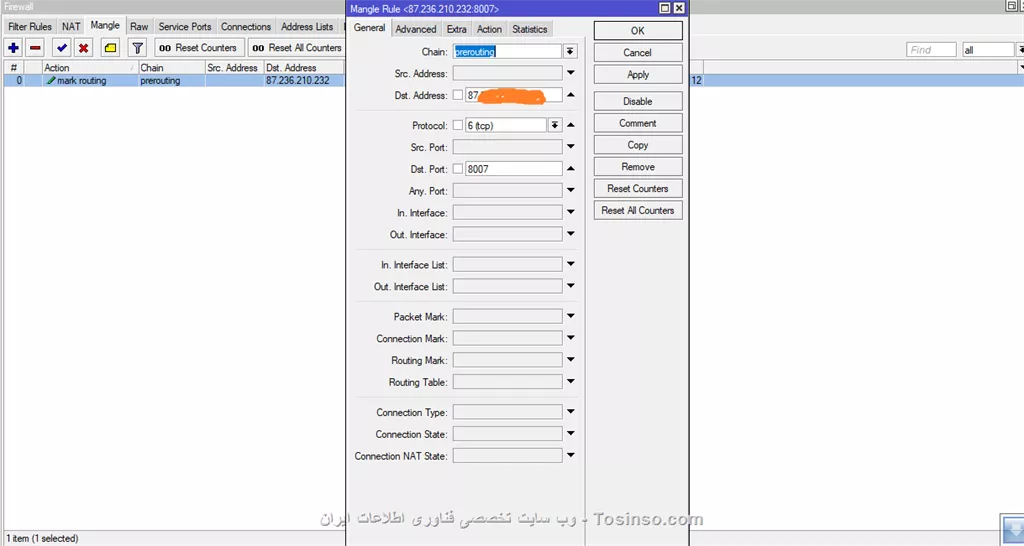Expand the Any. Port field

click(571, 191)
